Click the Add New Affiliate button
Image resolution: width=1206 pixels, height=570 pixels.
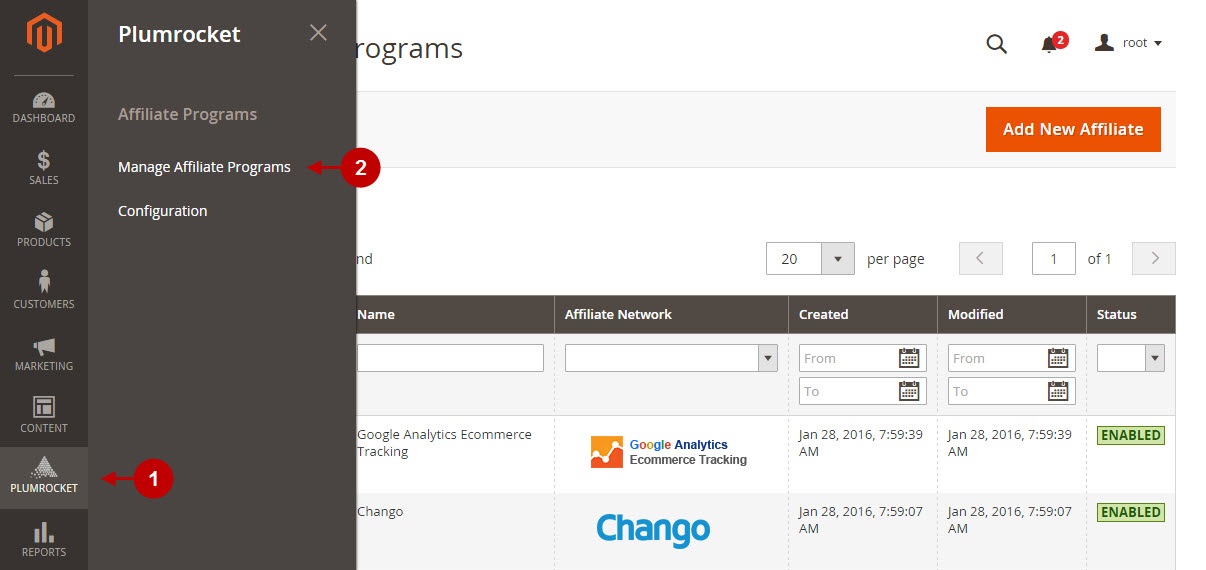[1073, 129]
